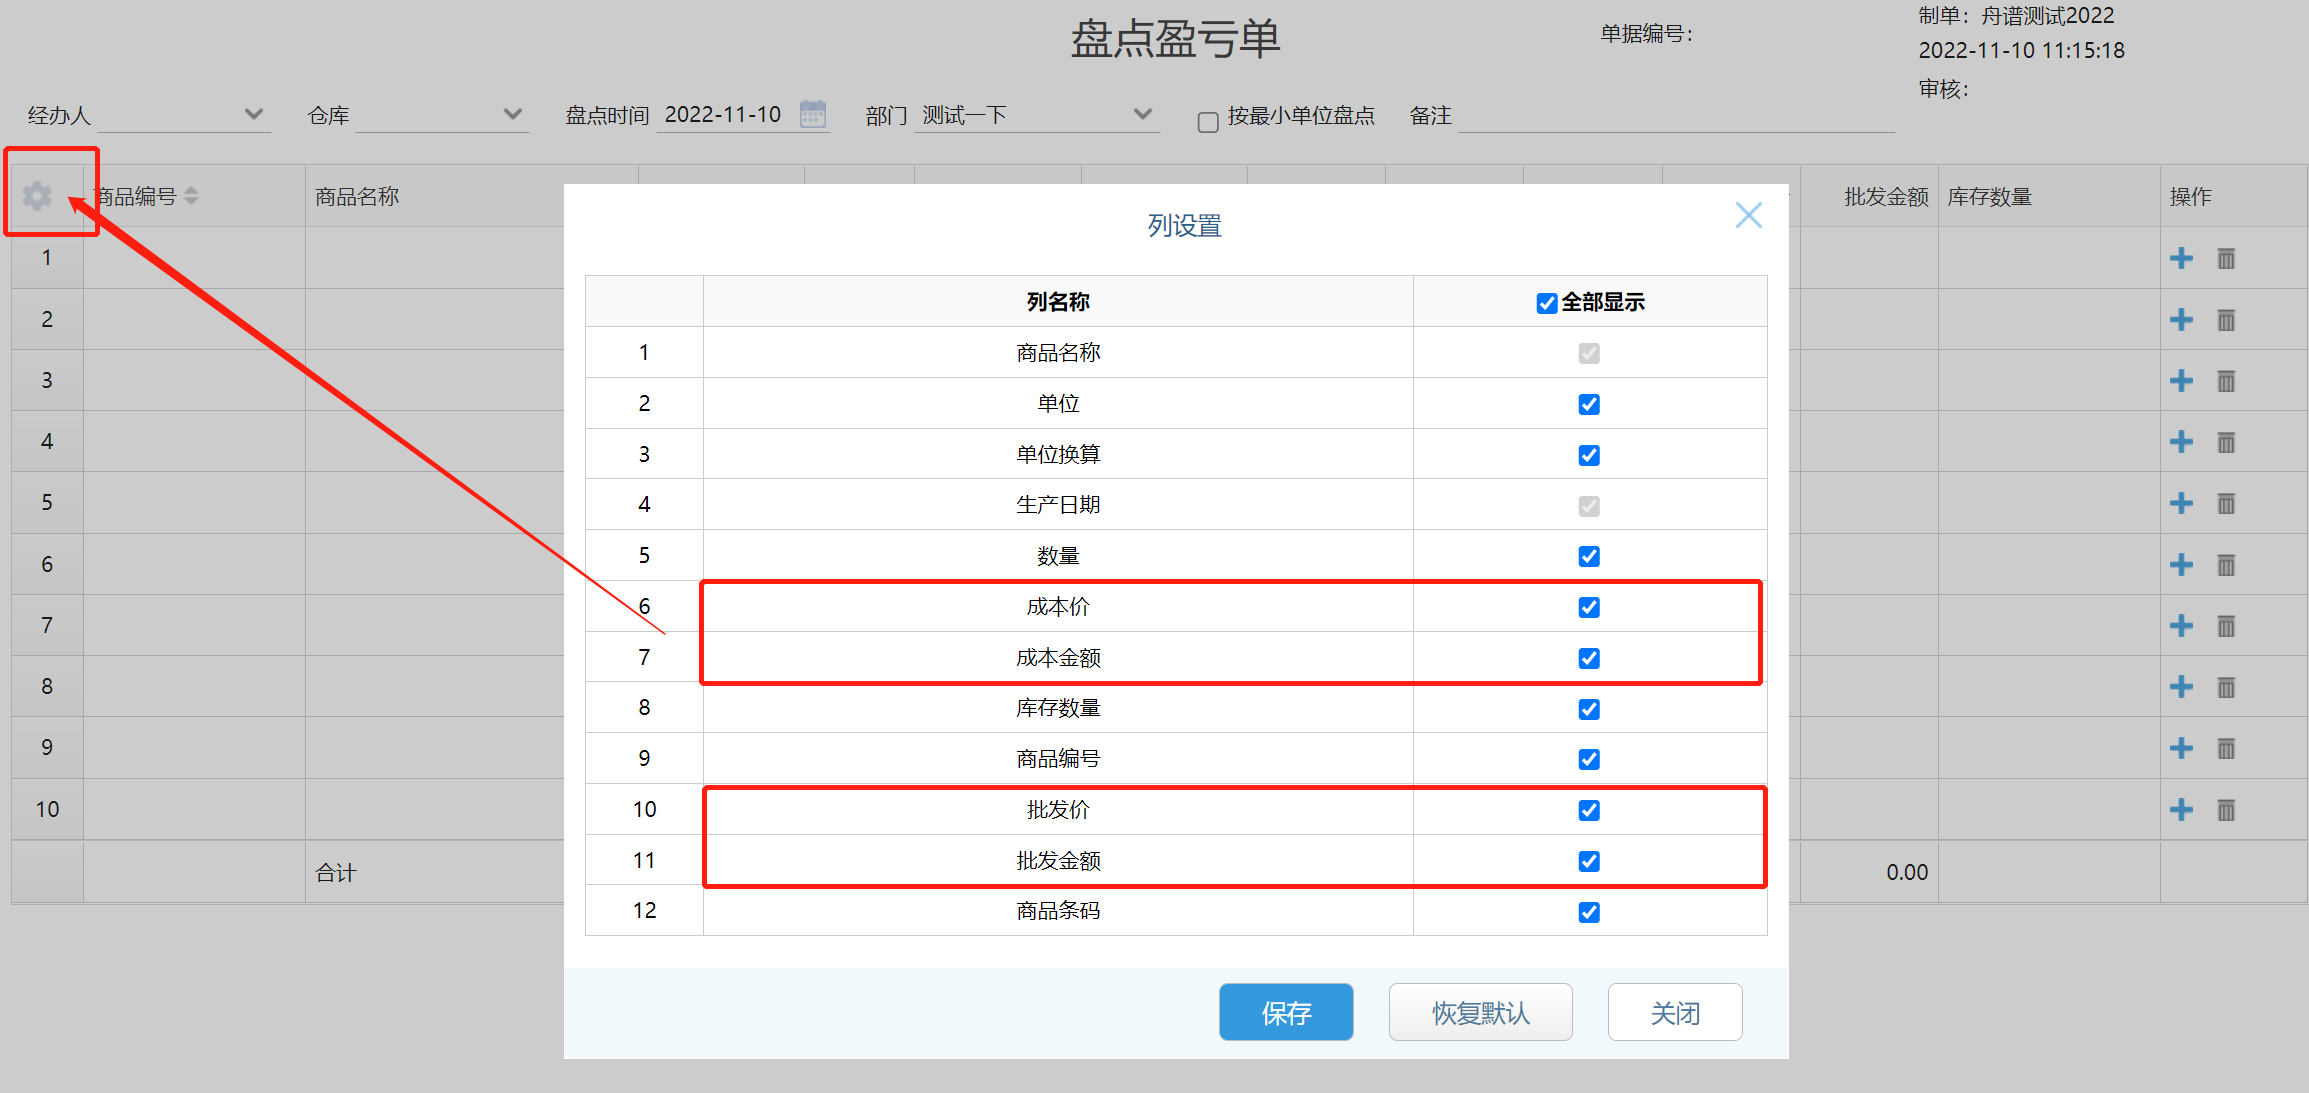Screen dimensions: 2309x1093
Task: Click the 0.00 total value
Action: point(1907,872)
